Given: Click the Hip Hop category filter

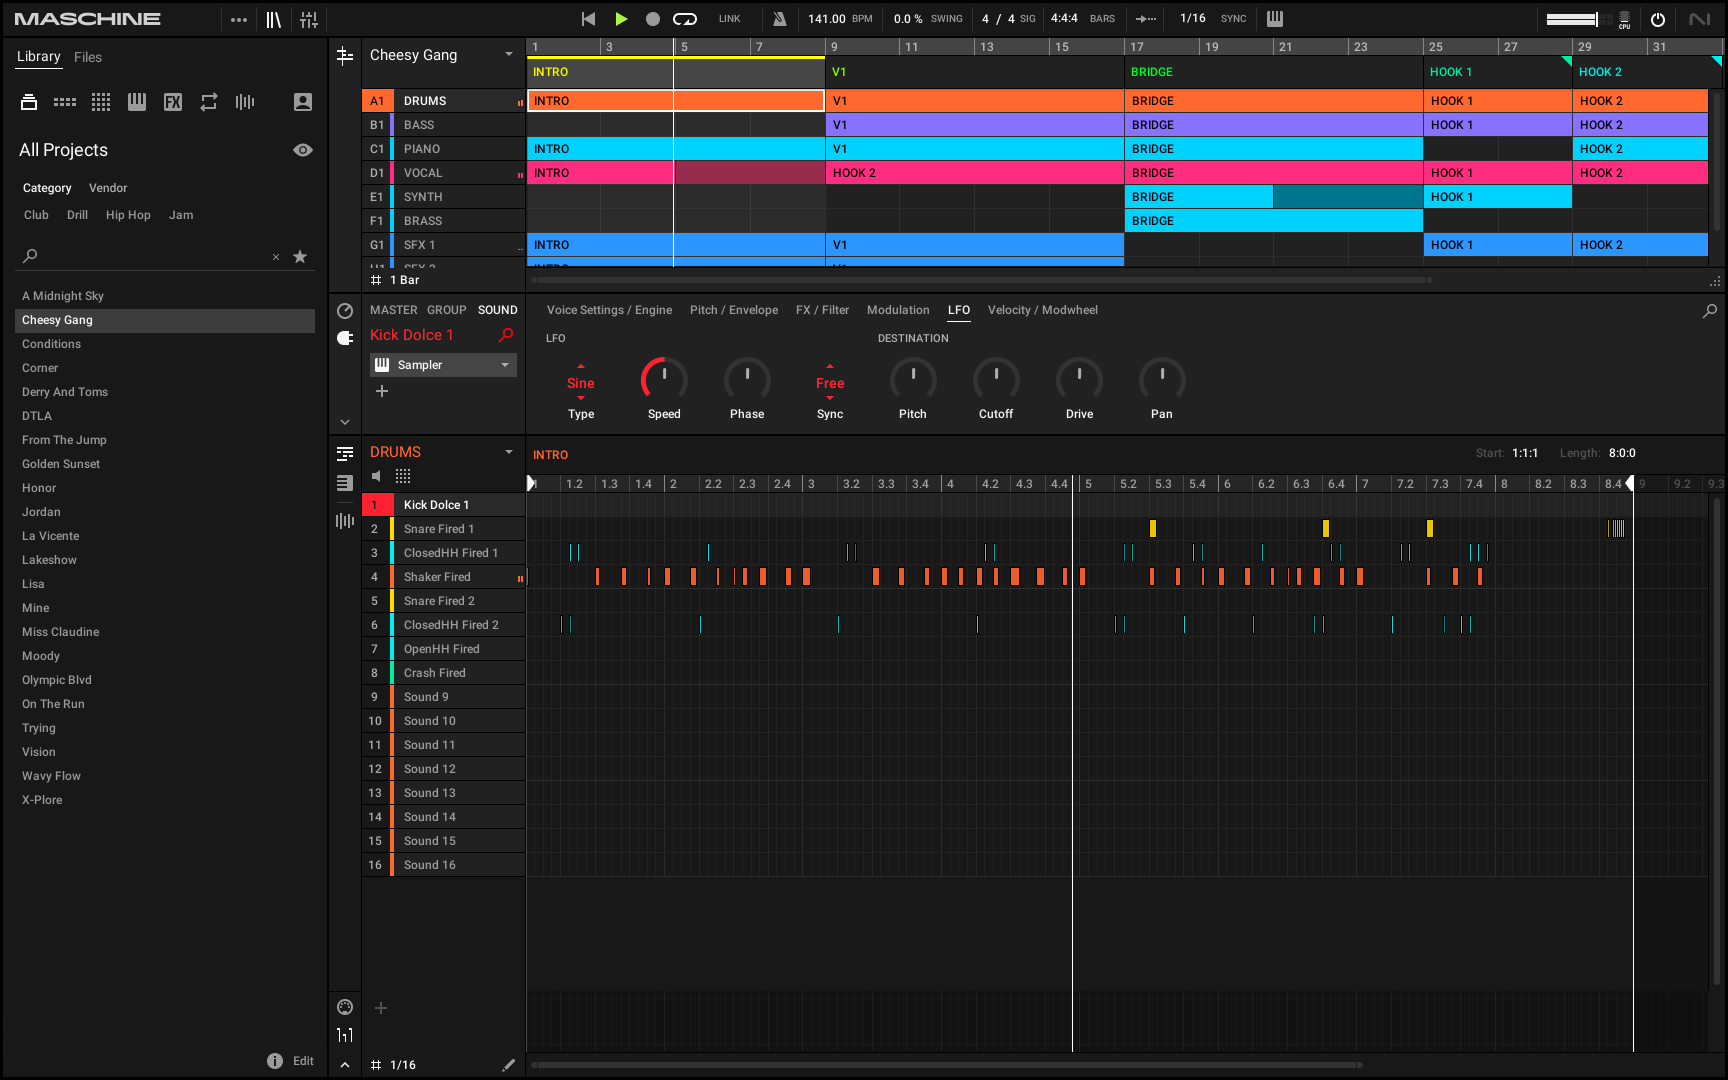Looking at the screenshot, I should click(x=128, y=215).
